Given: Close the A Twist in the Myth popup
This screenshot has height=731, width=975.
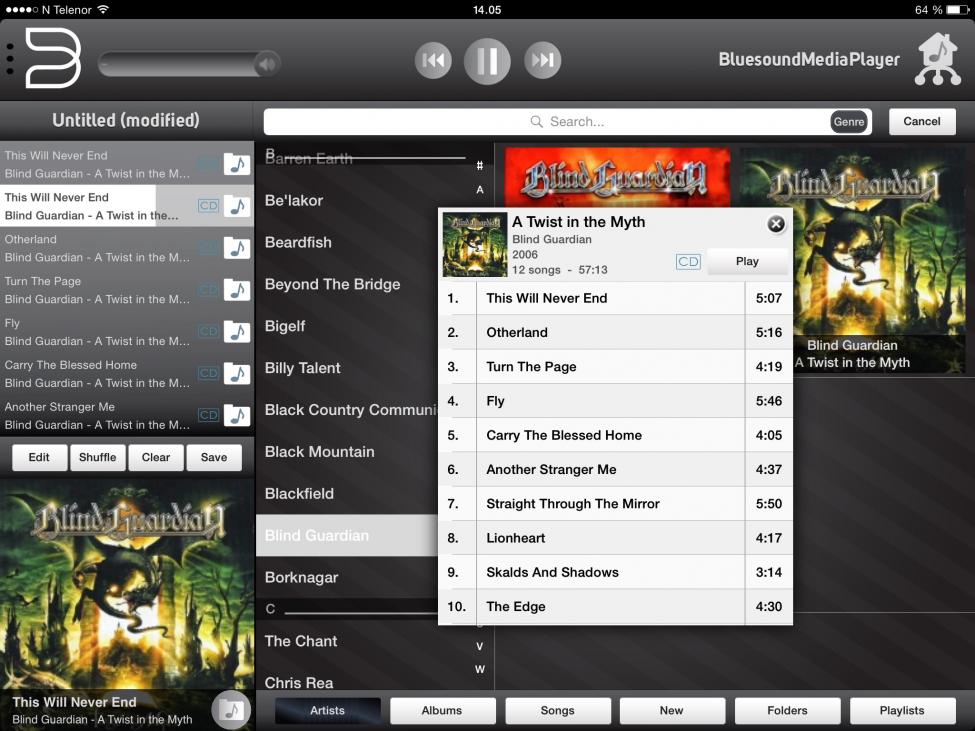Looking at the screenshot, I should click(x=776, y=224).
